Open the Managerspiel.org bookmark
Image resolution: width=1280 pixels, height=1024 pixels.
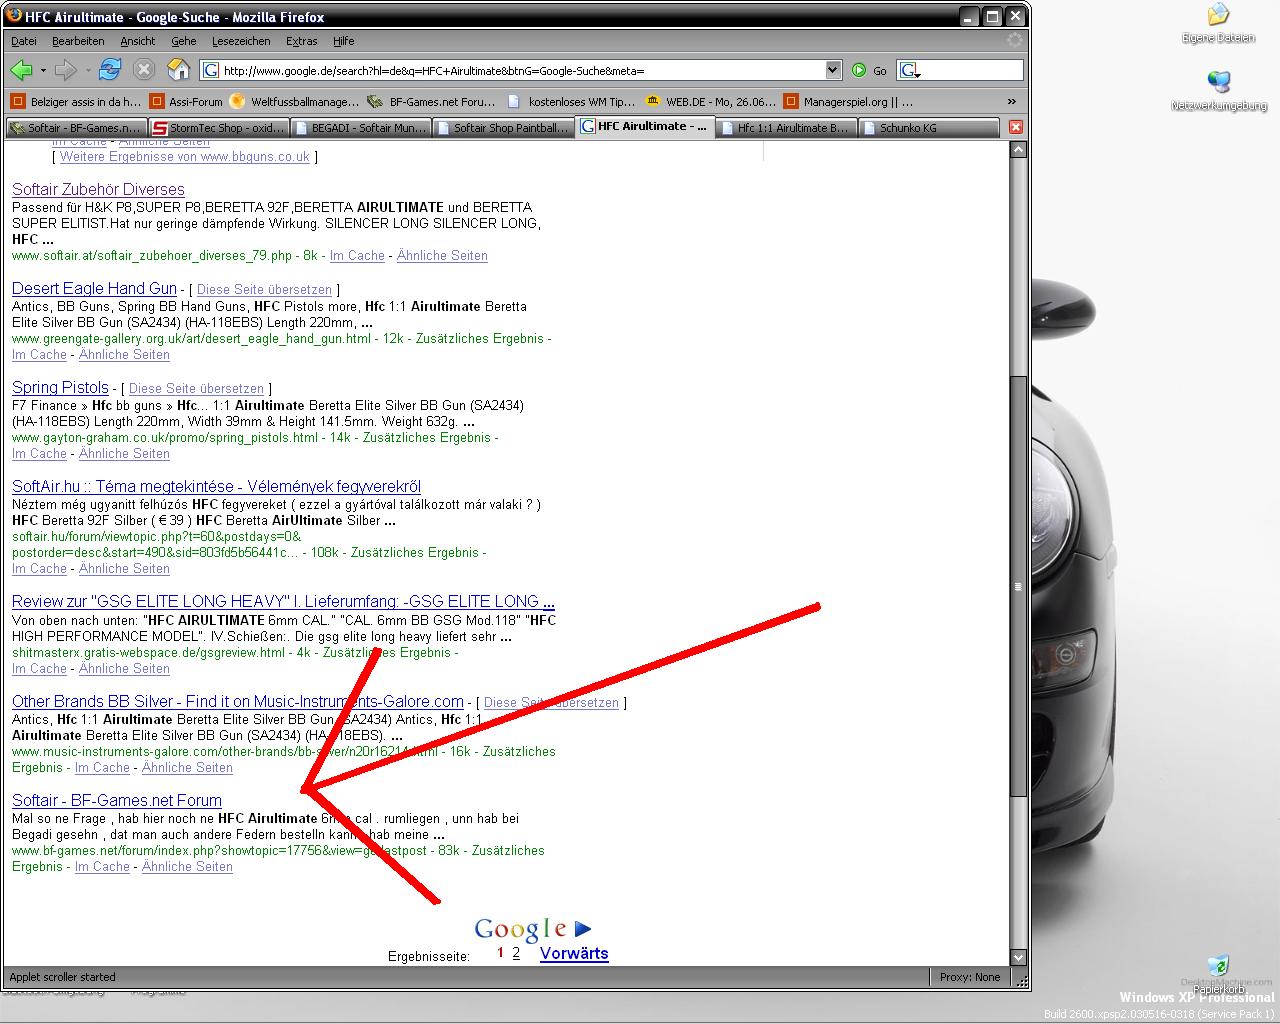click(848, 101)
